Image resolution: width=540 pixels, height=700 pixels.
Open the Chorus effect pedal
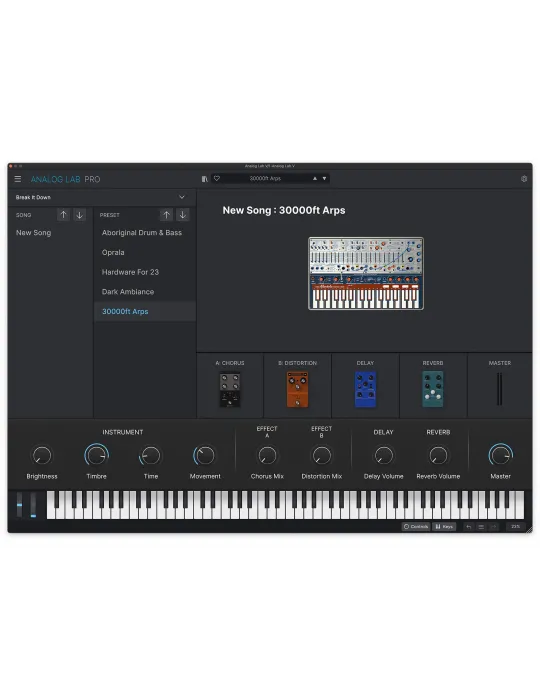(x=230, y=390)
